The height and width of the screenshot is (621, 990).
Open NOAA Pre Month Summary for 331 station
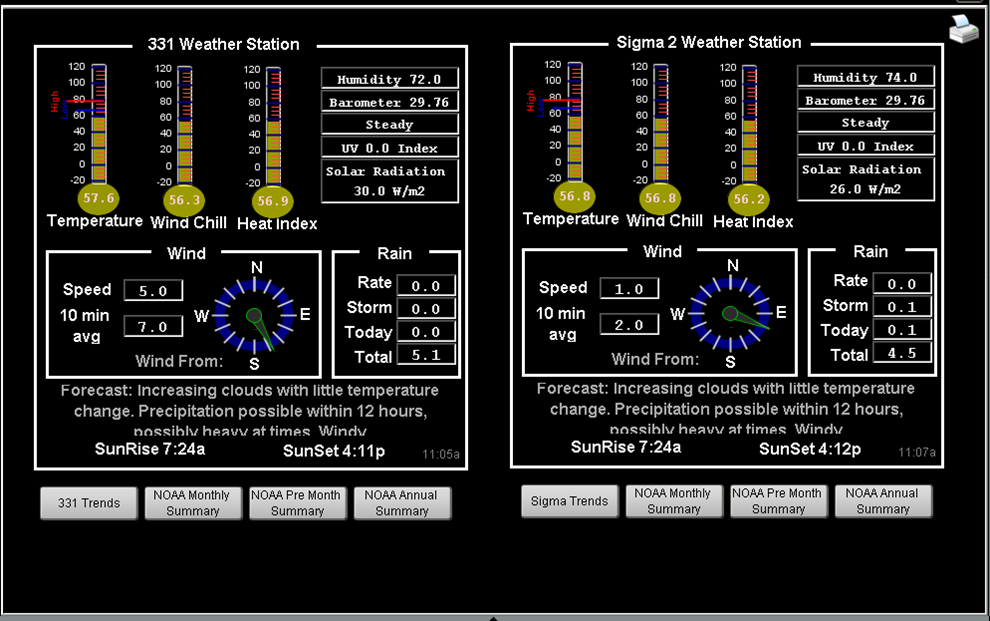297,503
